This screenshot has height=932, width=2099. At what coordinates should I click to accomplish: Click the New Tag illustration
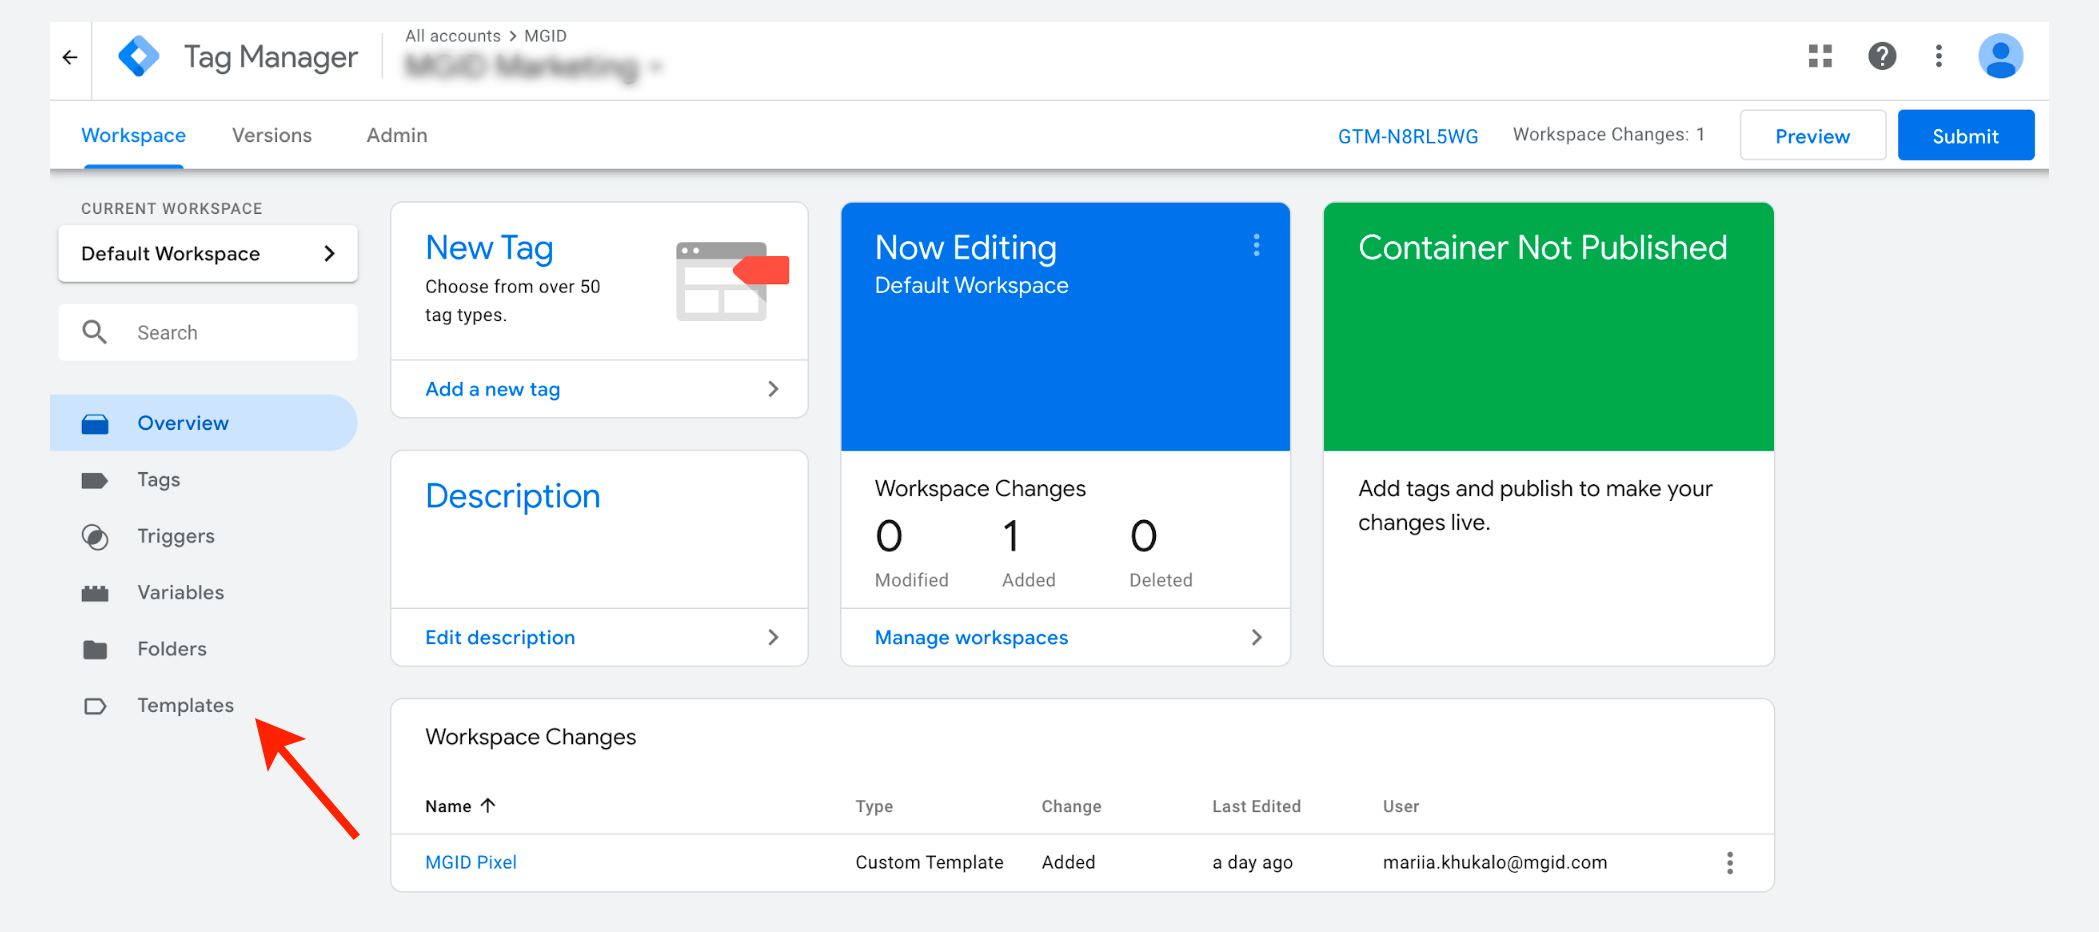pyautogui.click(x=732, y=281)
